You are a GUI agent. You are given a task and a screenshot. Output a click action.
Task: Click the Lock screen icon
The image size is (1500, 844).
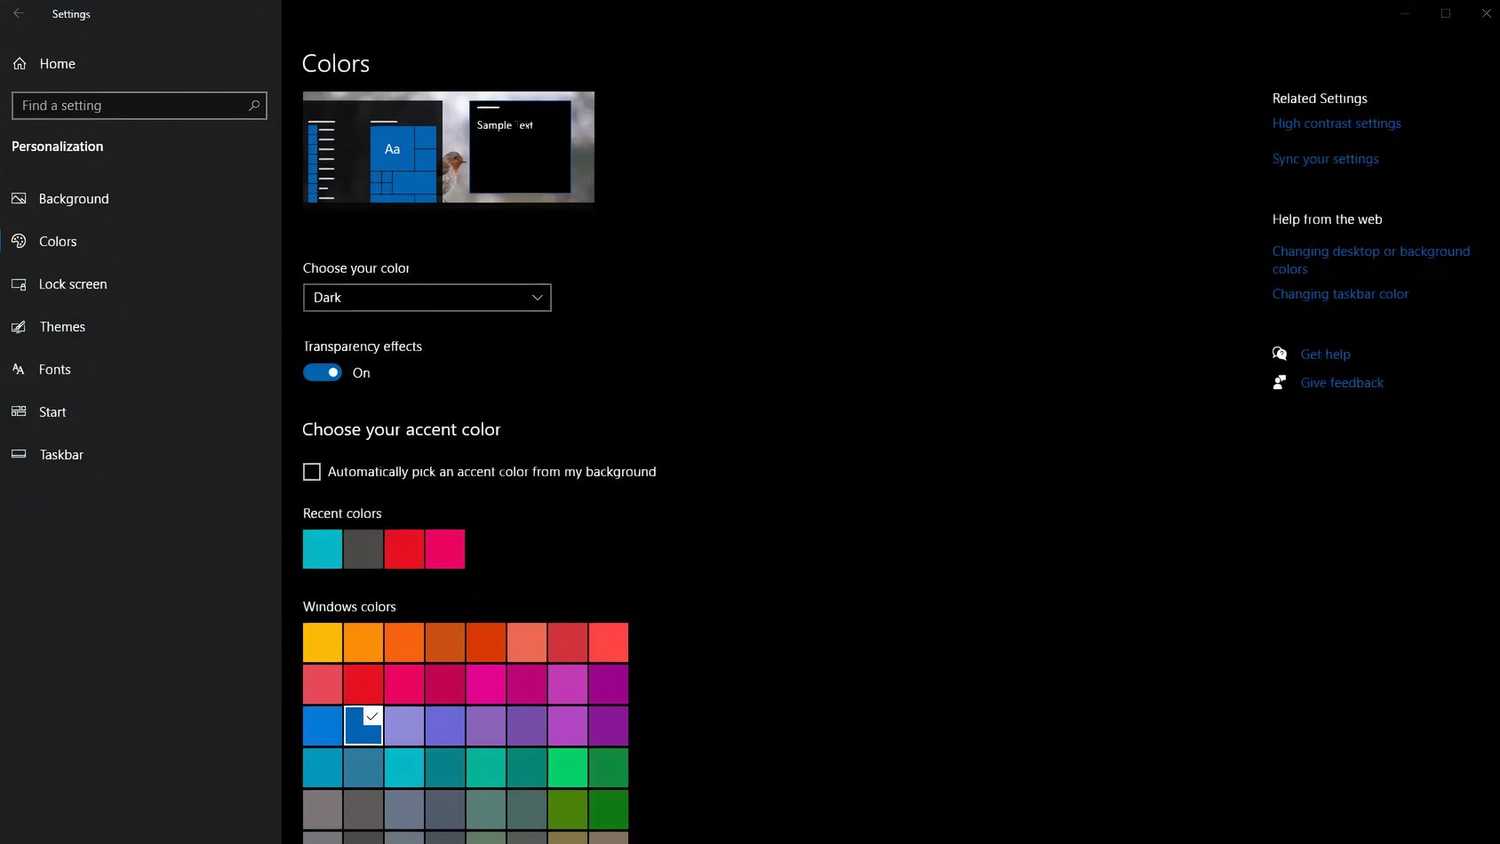click(x=19, y=284)
